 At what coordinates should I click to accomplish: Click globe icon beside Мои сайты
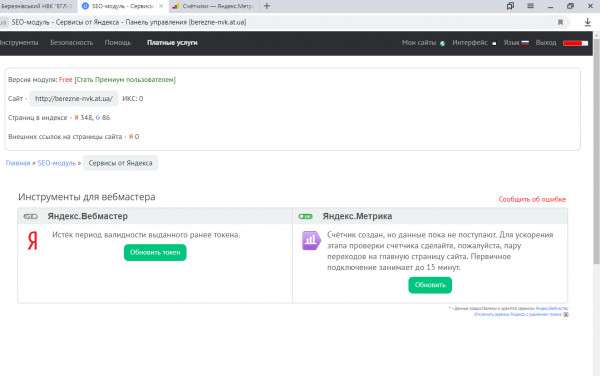pos(442,43)
